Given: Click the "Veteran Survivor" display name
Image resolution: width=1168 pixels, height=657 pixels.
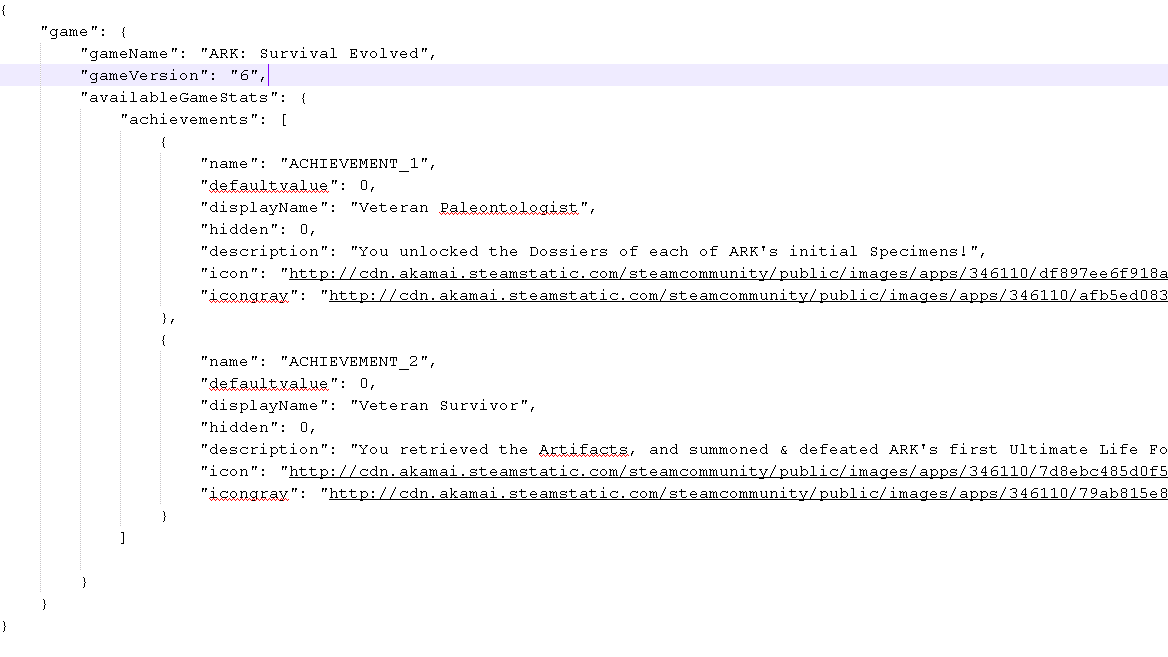Looking at the screenshot, I should (439, 405).
